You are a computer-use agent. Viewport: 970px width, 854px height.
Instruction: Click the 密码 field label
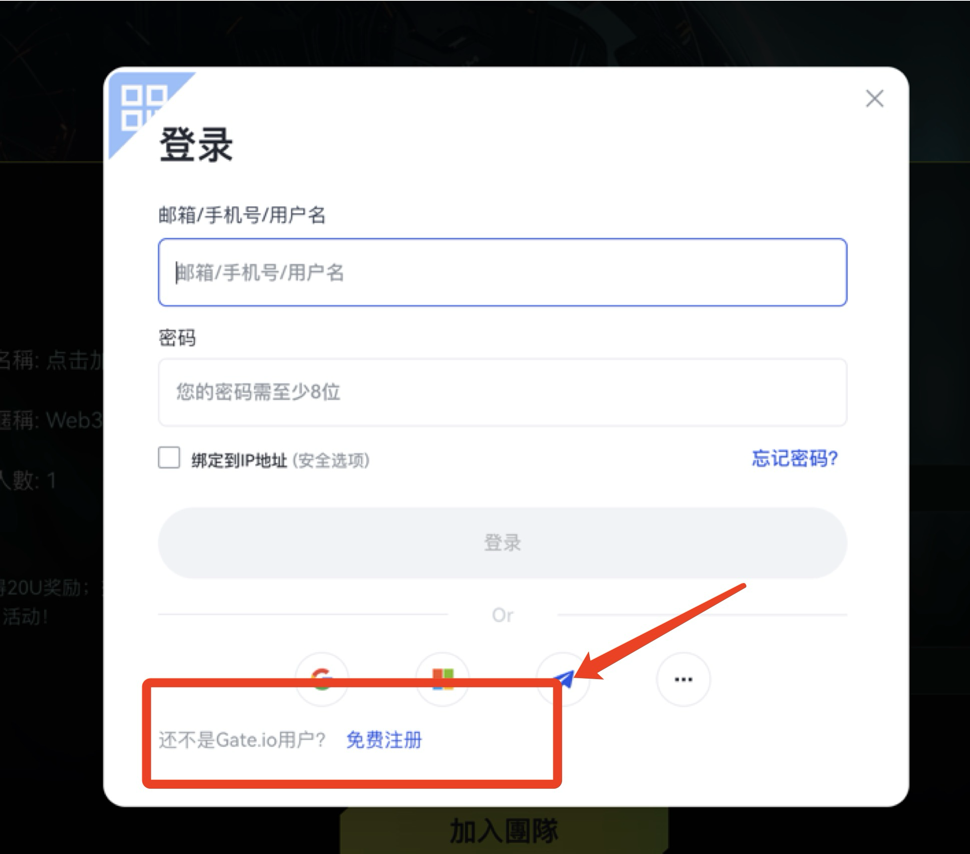[177, 338]
